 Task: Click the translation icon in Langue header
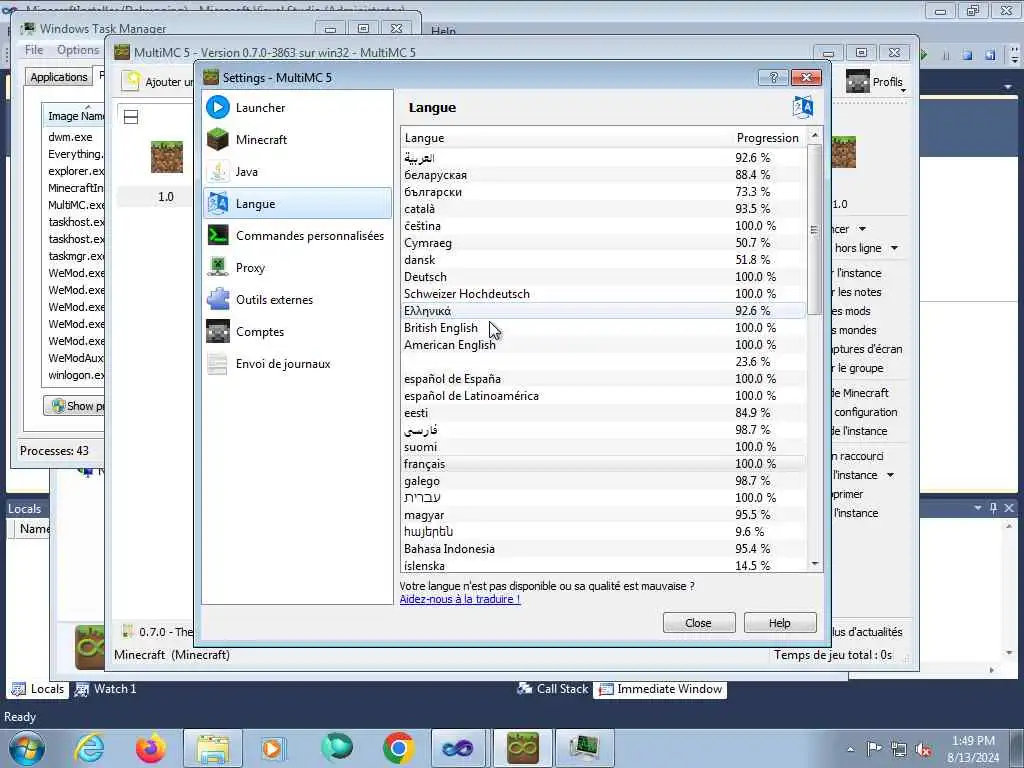[803, 107]
